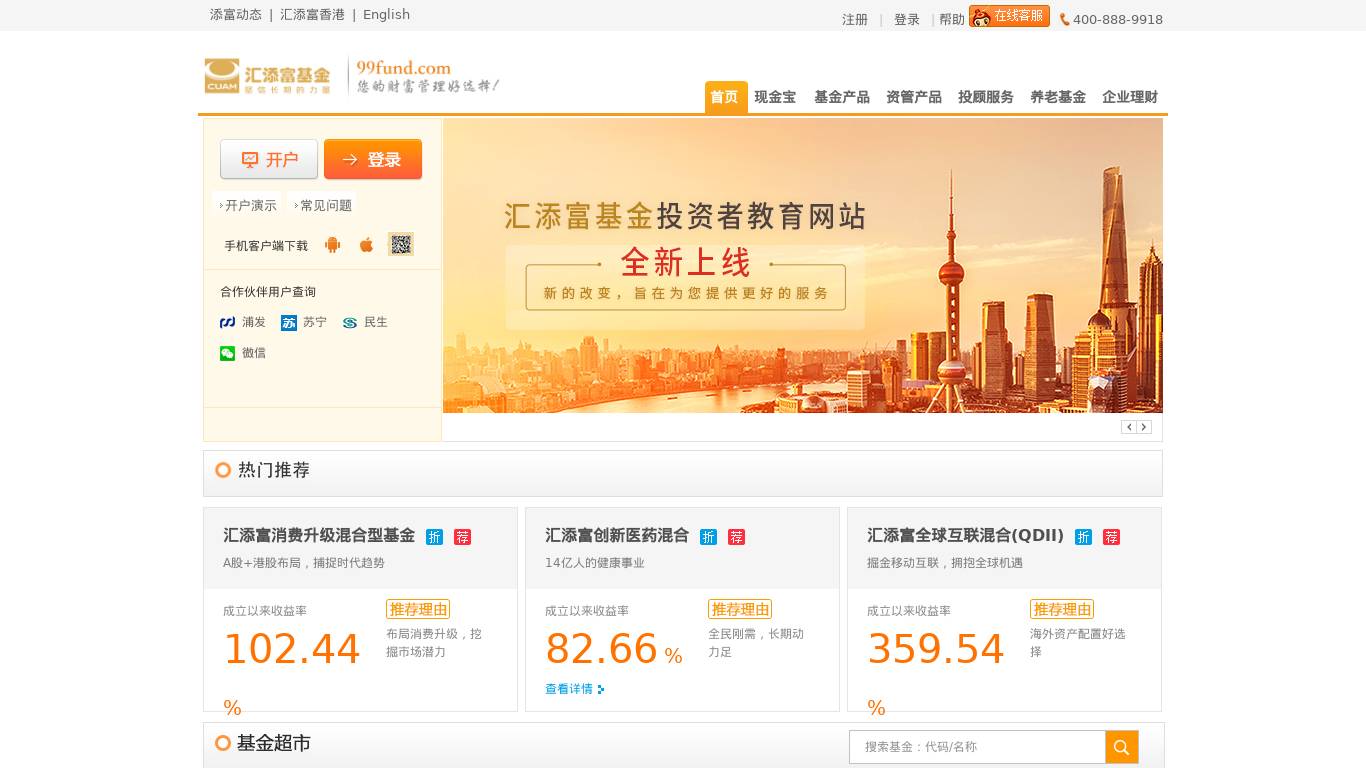Open 查看详情 for 创新医药混合 fund
The image size is (1366, 768).
coord(572,688)
